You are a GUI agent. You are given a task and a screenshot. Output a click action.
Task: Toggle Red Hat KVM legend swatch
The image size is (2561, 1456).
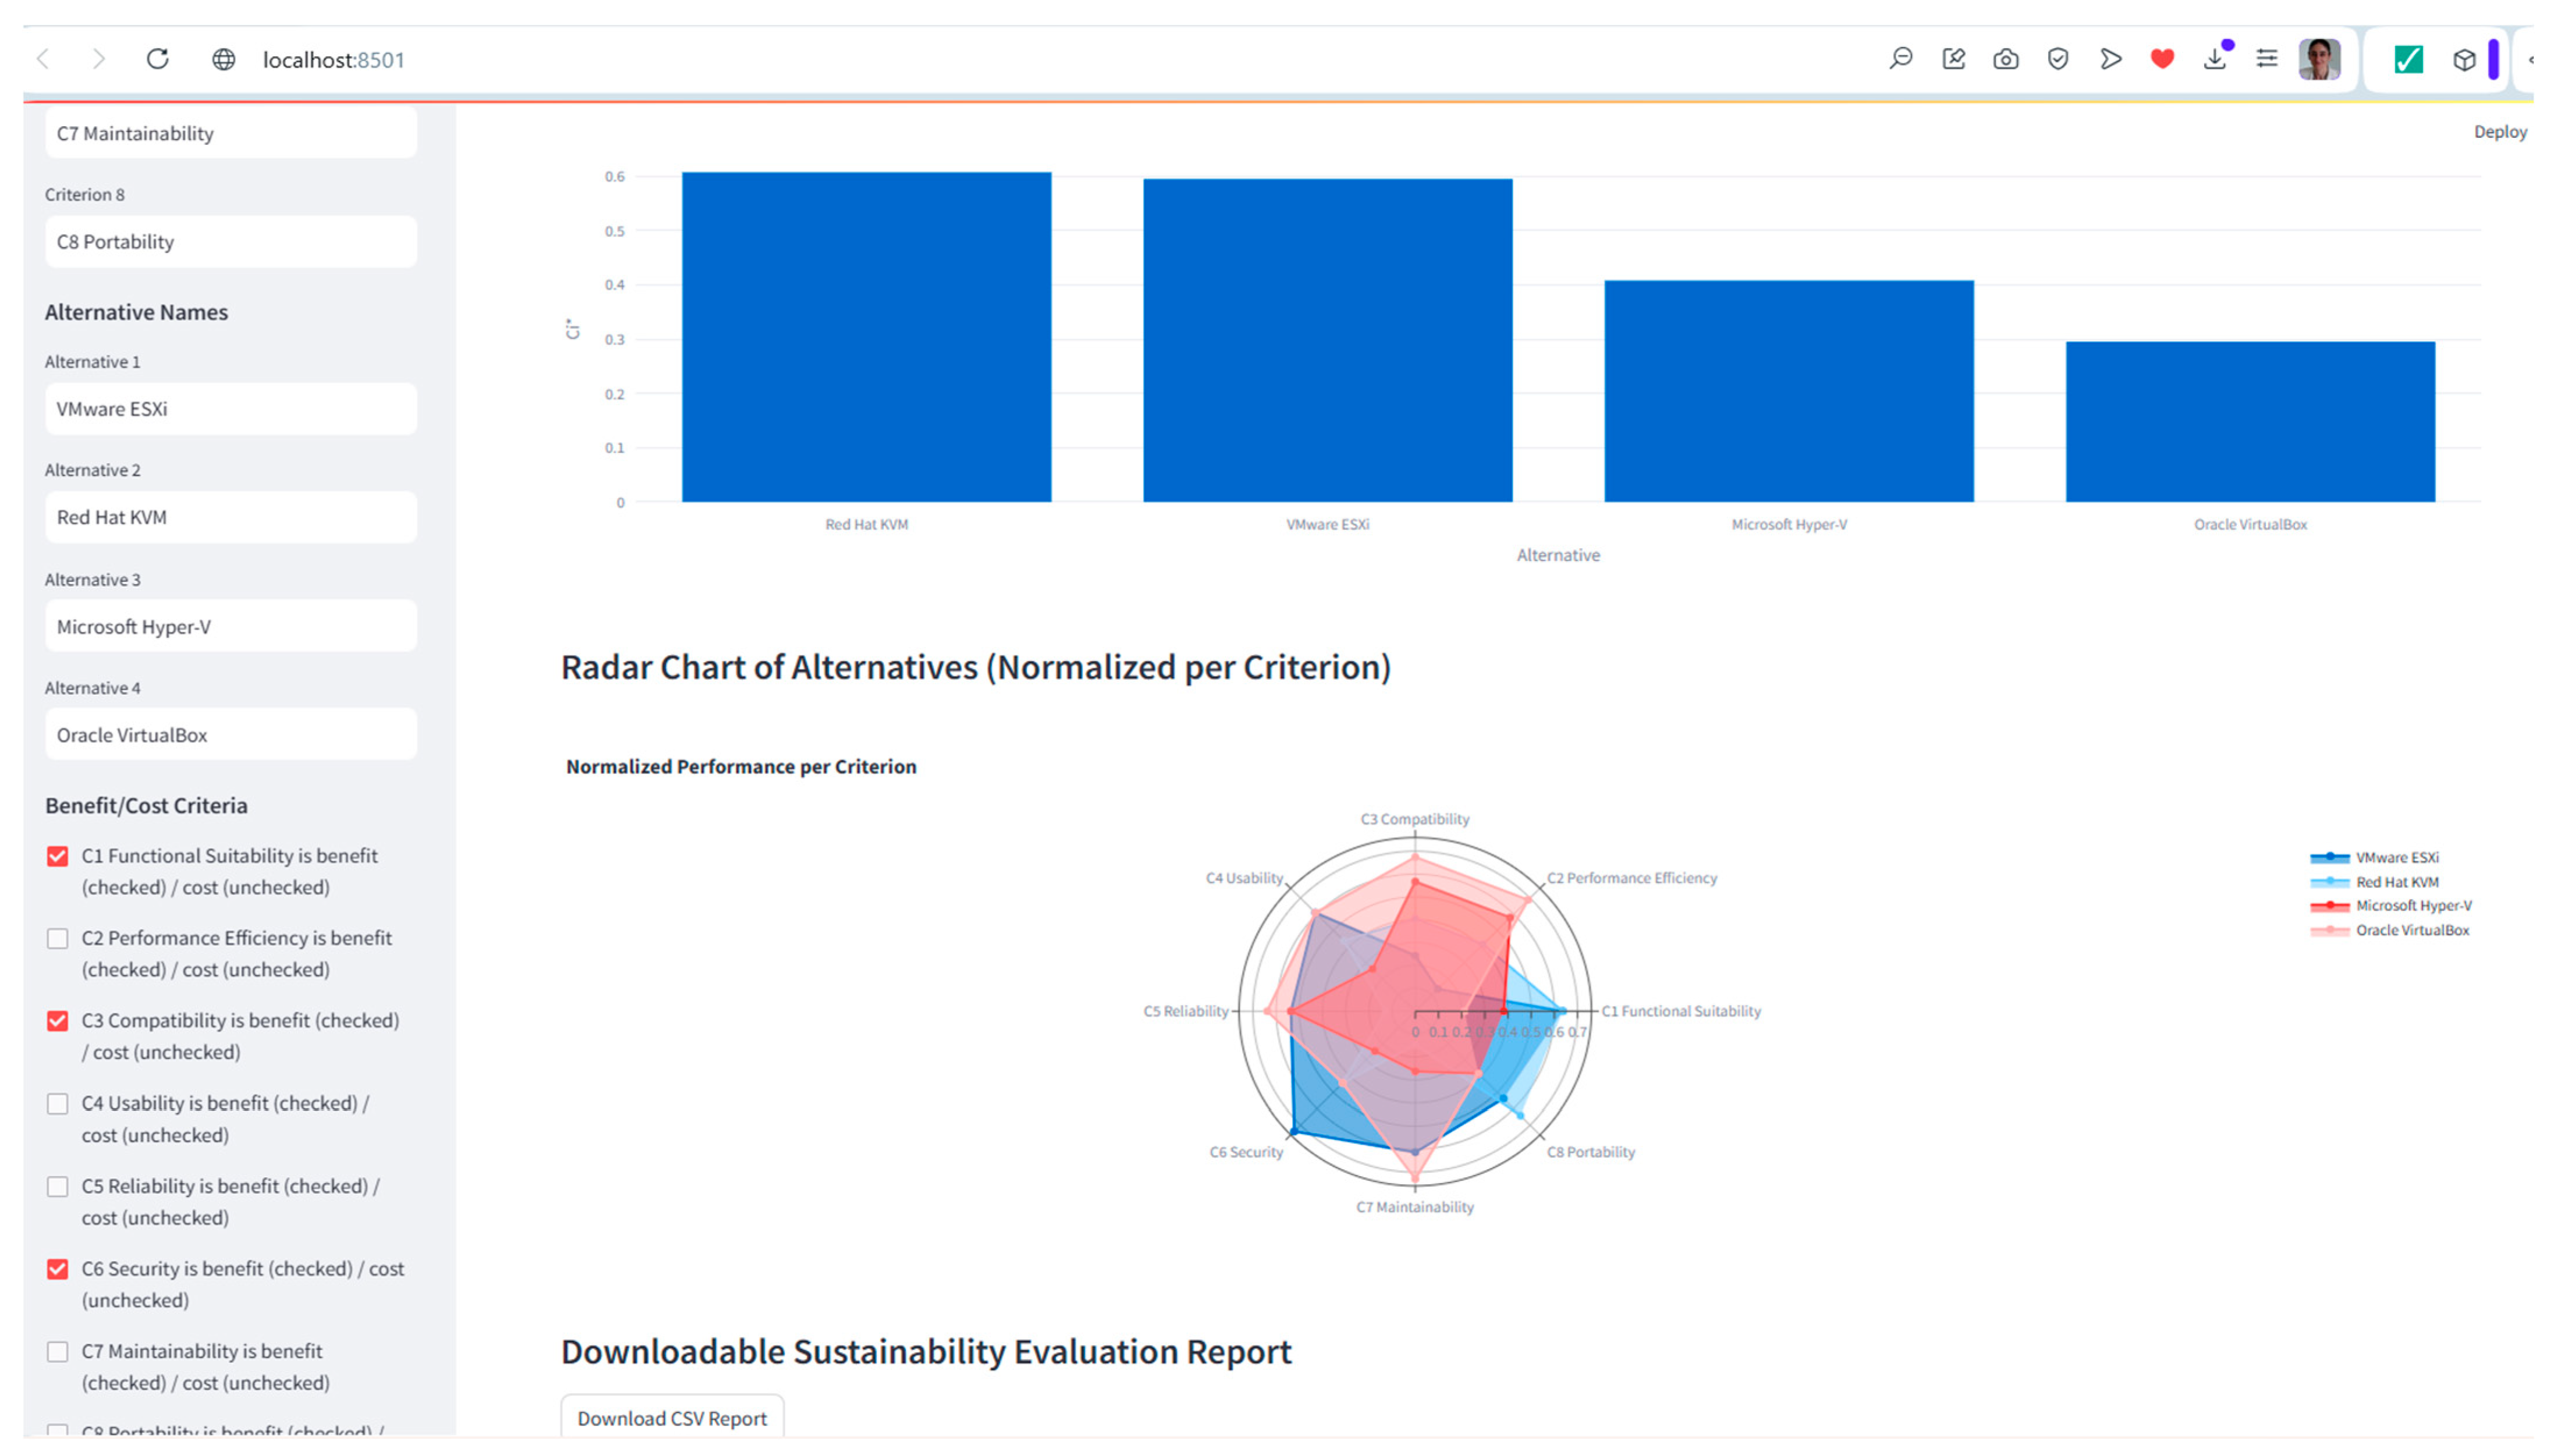[x=2330, y=882]
